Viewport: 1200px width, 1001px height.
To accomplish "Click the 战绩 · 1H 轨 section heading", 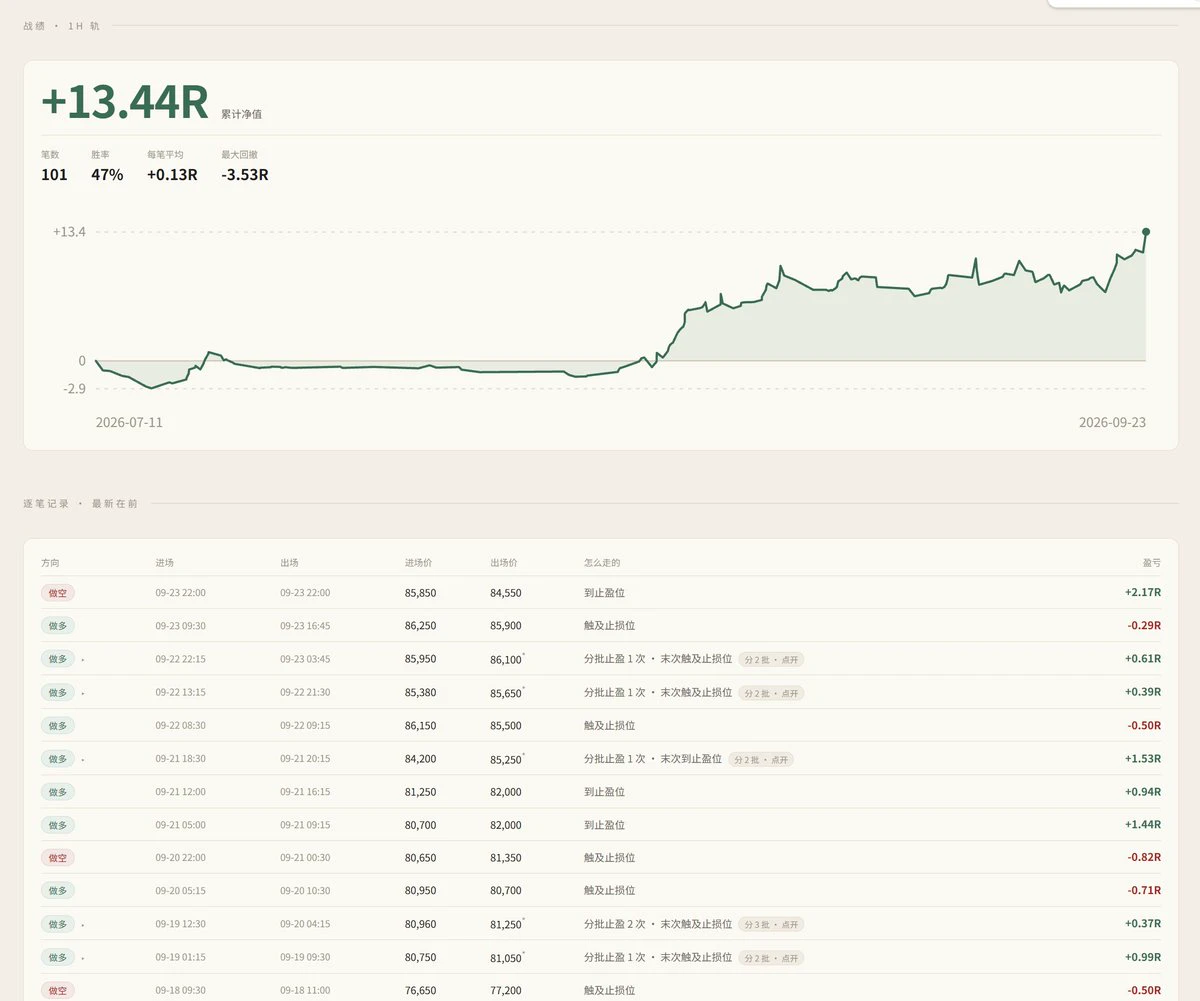I will pyautogui.click(x=61, y=26).
